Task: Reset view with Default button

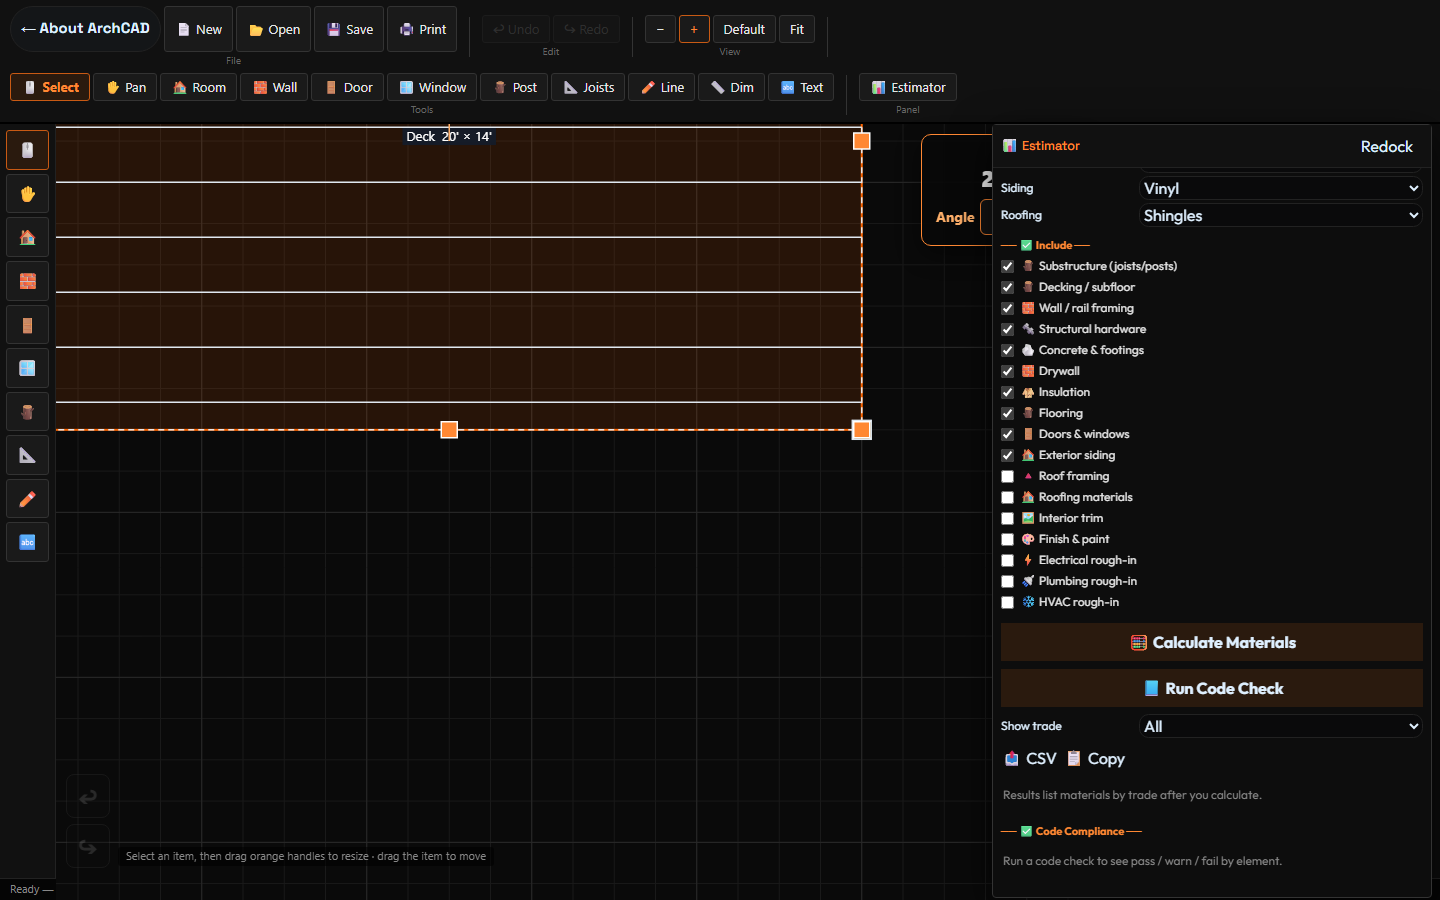Action: pos(744,29)
